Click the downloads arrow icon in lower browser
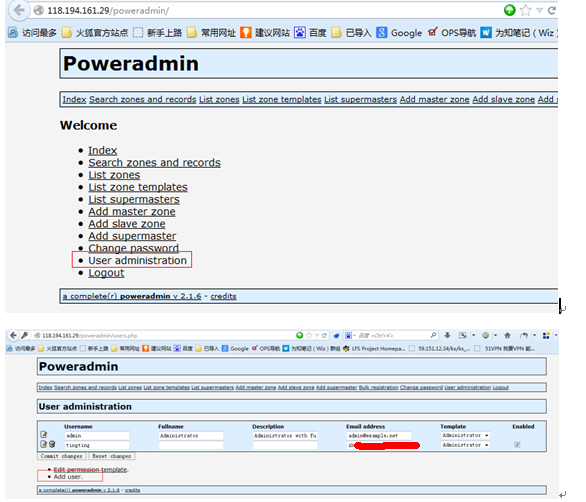The height and width of the screenshot is (502, 586). (x=447, y=335)
